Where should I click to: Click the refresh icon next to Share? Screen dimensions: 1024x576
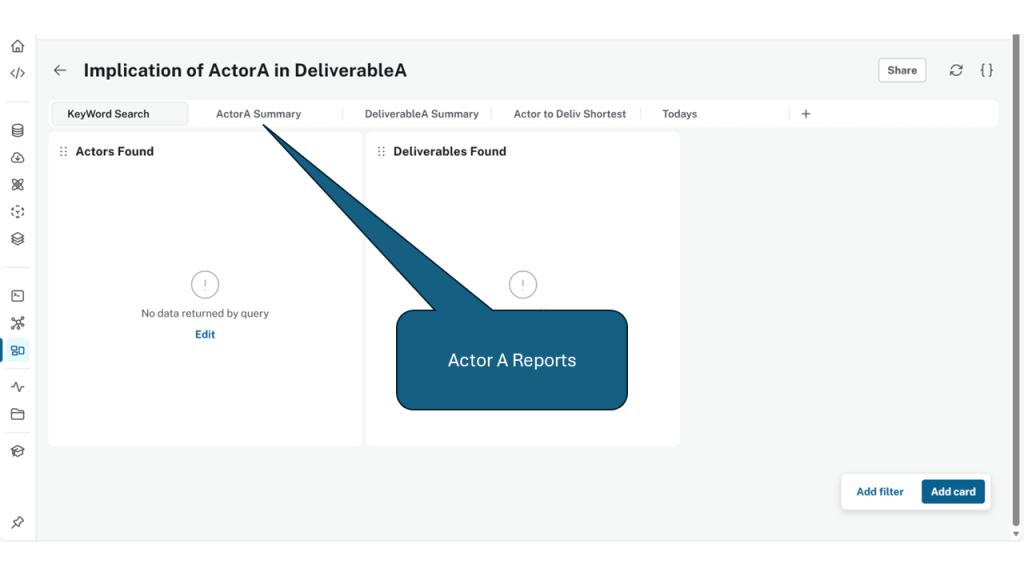(x=956, y=70)
